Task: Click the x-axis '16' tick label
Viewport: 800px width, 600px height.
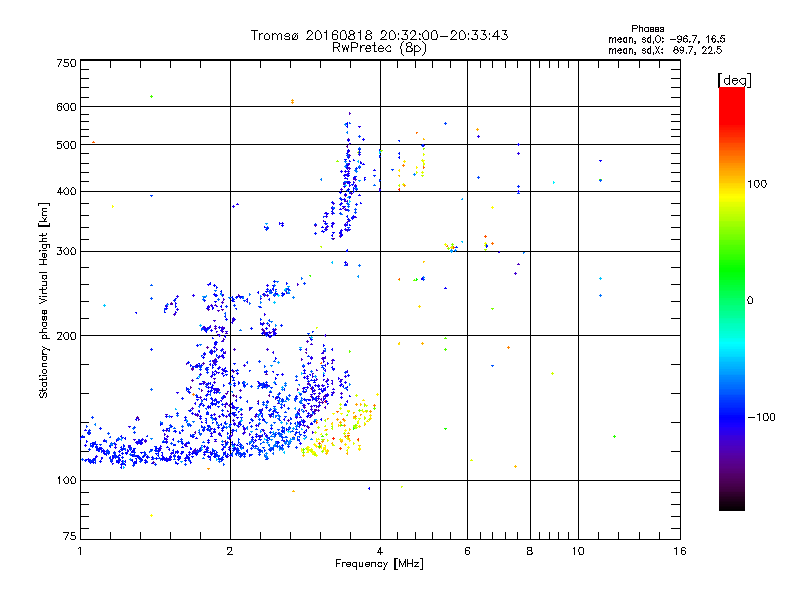Action: 680,551
